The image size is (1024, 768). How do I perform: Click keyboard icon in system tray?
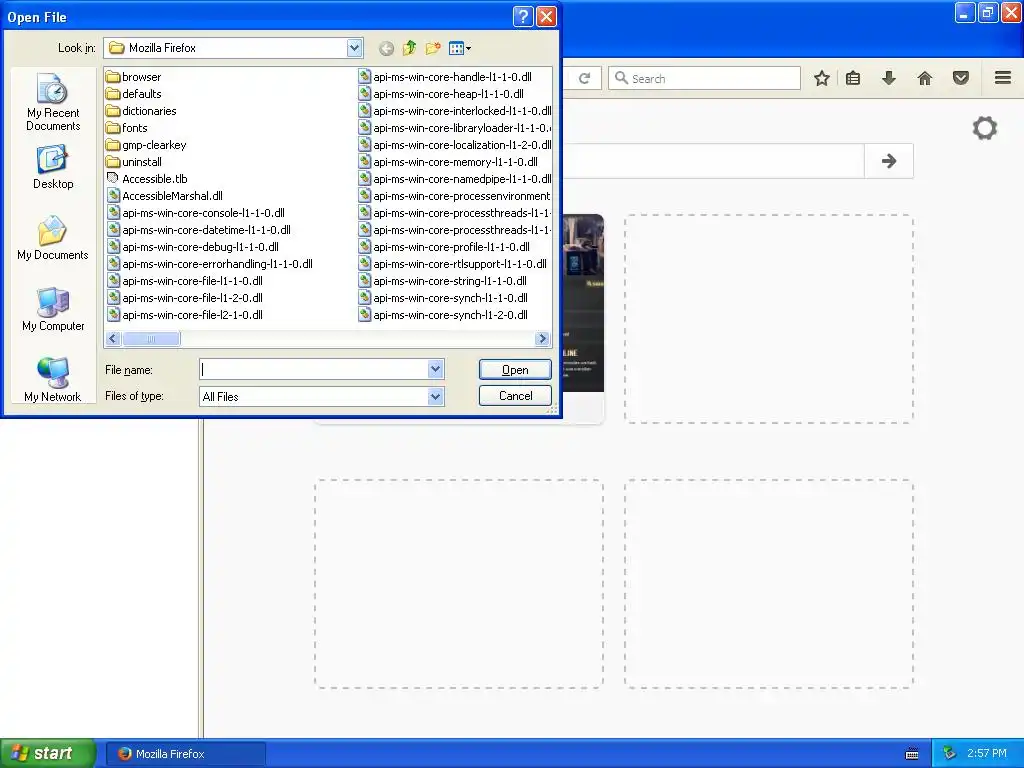[x=912, y=754]
